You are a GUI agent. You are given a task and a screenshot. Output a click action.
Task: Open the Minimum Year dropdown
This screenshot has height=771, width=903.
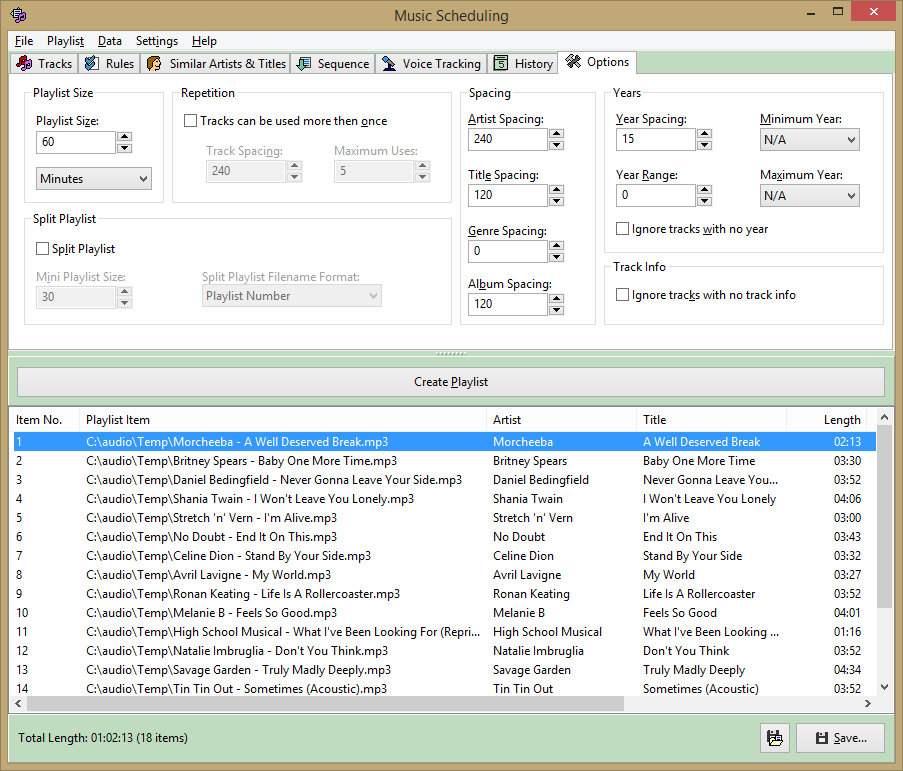coord(809,139)
